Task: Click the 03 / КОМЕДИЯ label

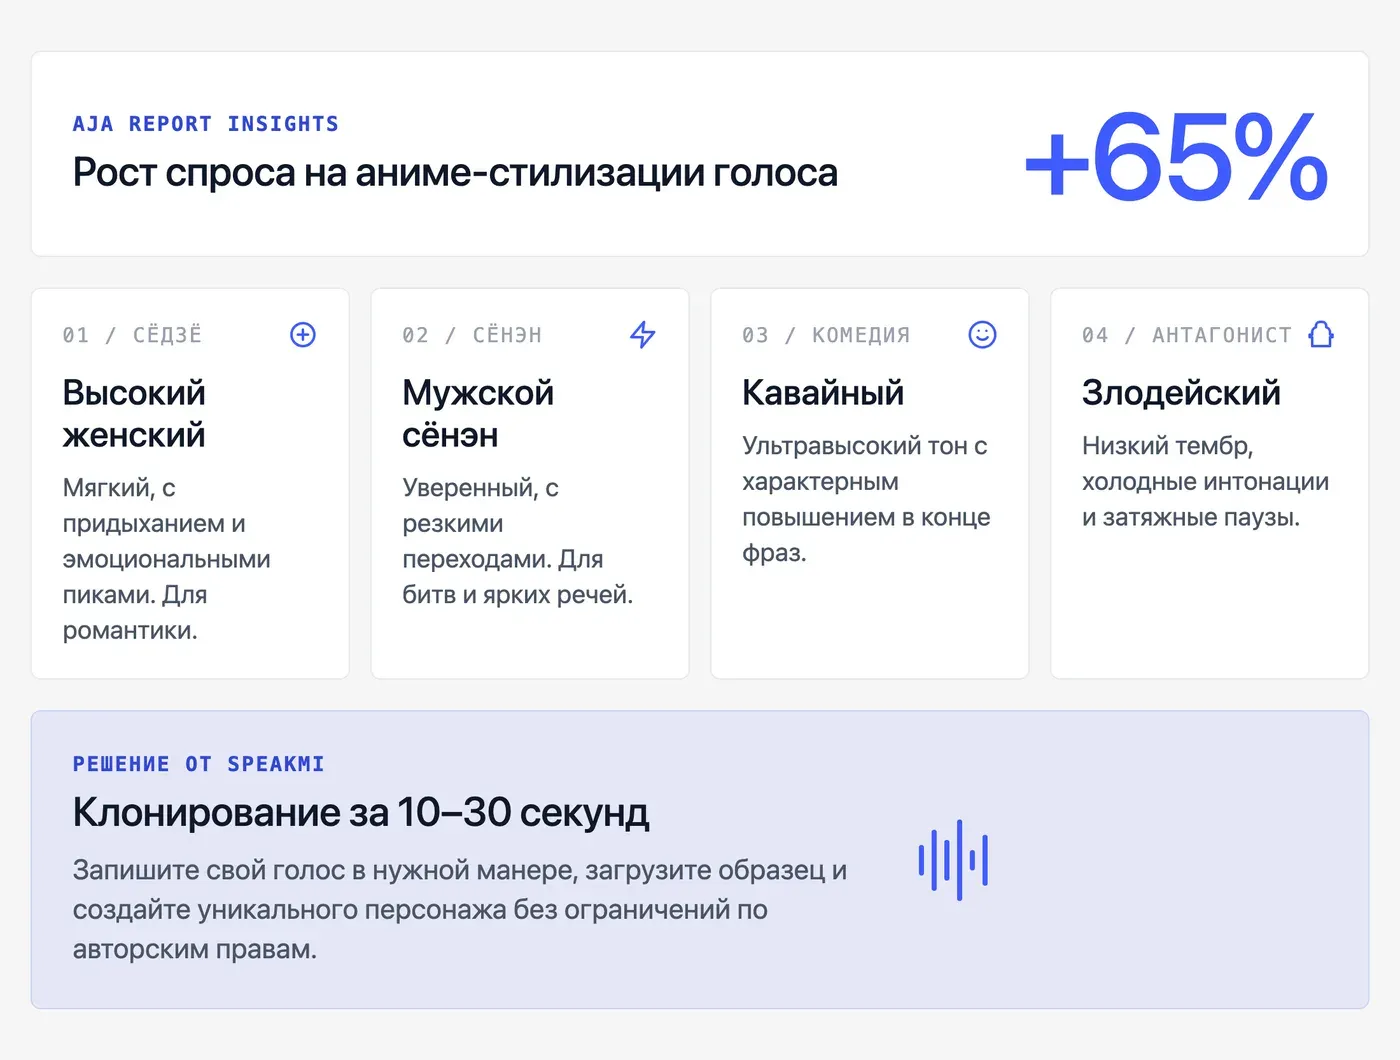Action: click(x=826, y=335)
